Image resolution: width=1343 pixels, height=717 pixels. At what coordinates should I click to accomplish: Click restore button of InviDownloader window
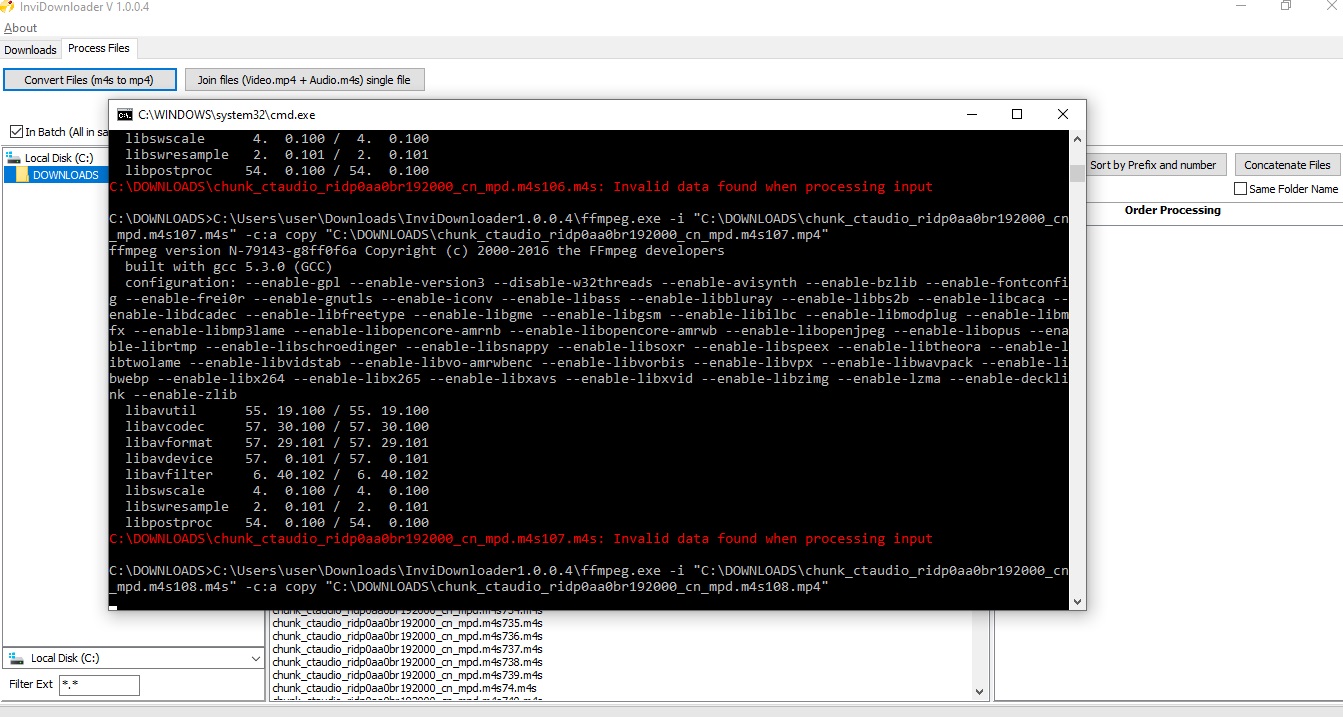(1286, 6)
